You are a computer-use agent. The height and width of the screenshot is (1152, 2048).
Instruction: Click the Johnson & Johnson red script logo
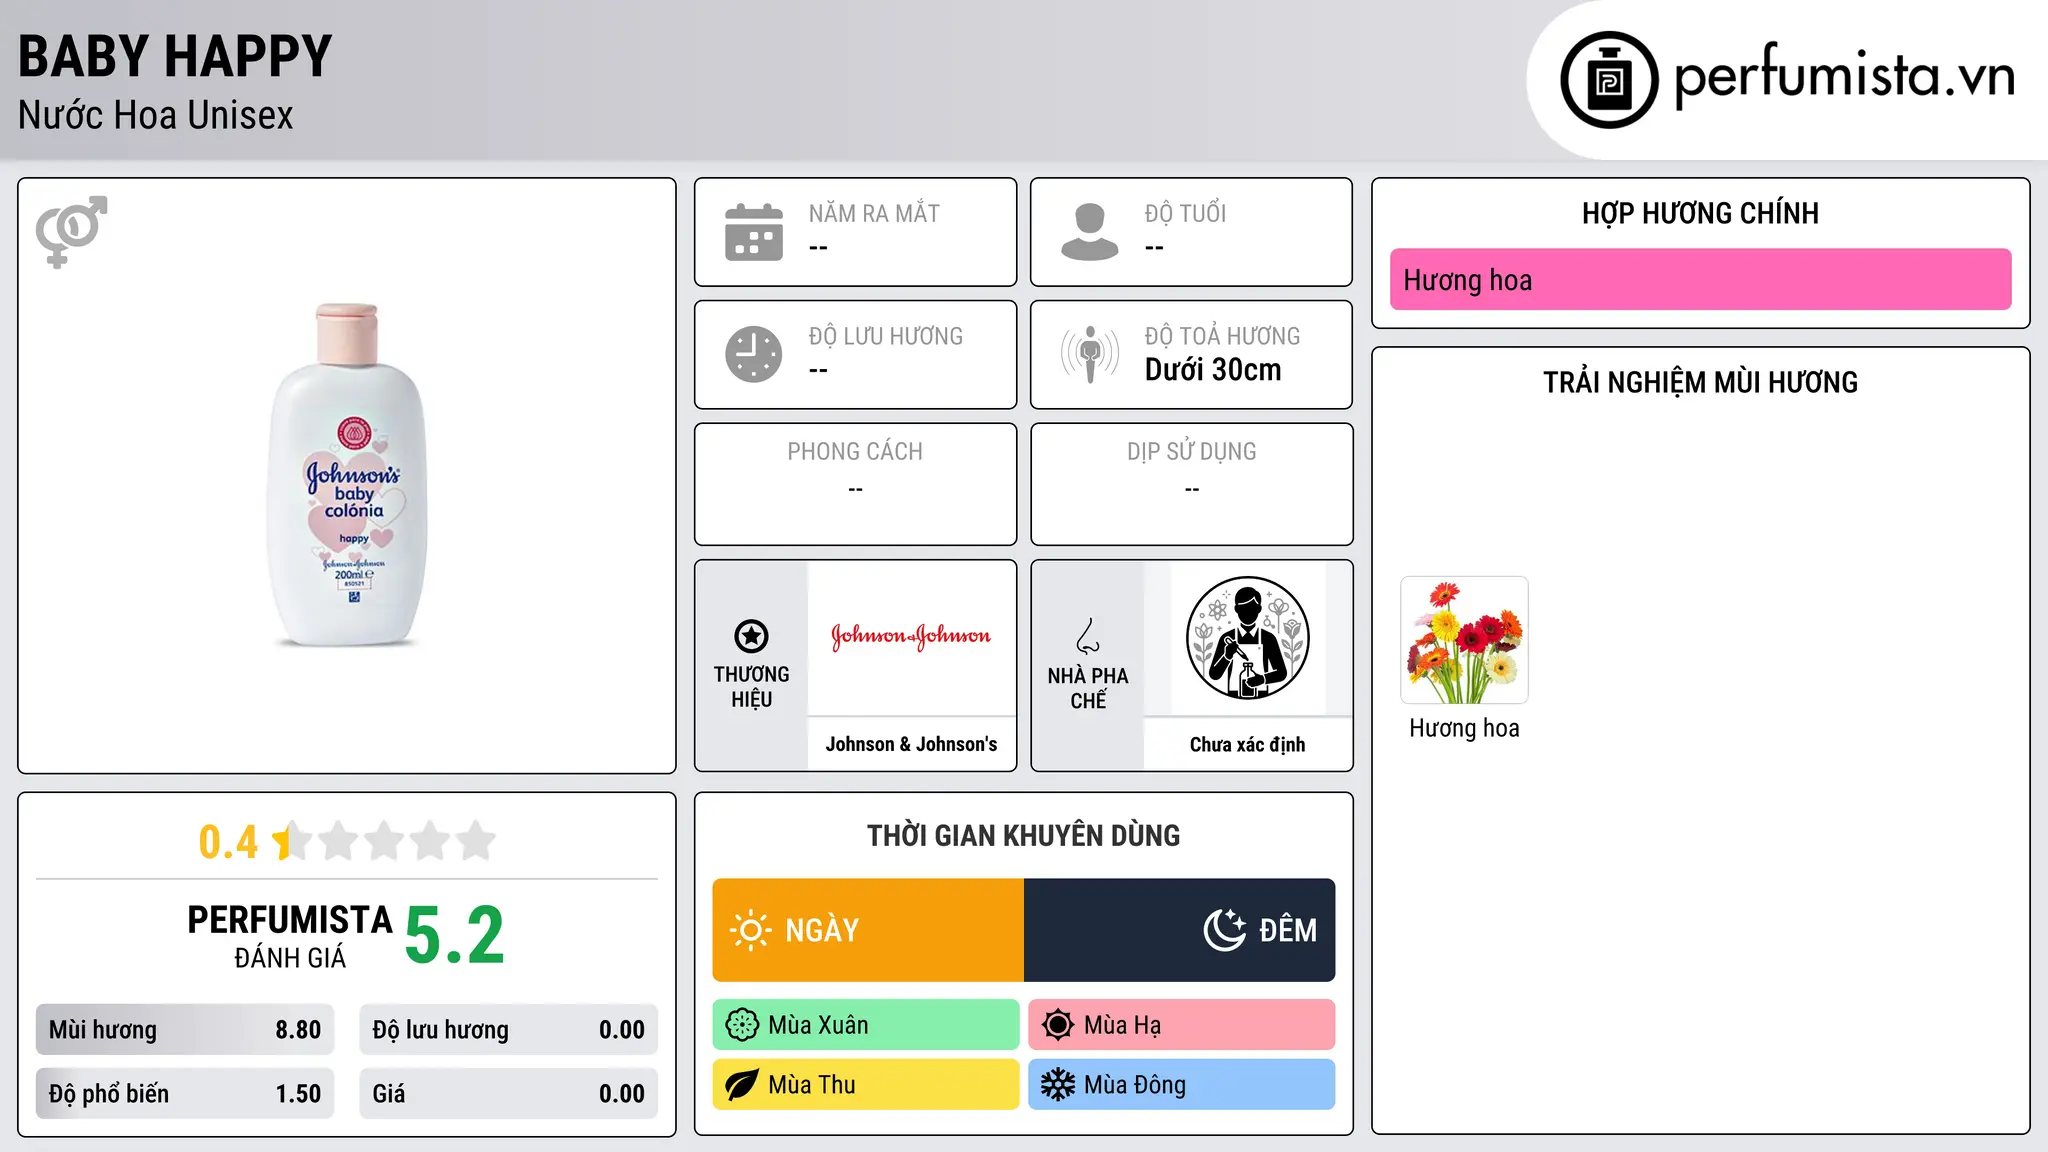tap(911, 636)
